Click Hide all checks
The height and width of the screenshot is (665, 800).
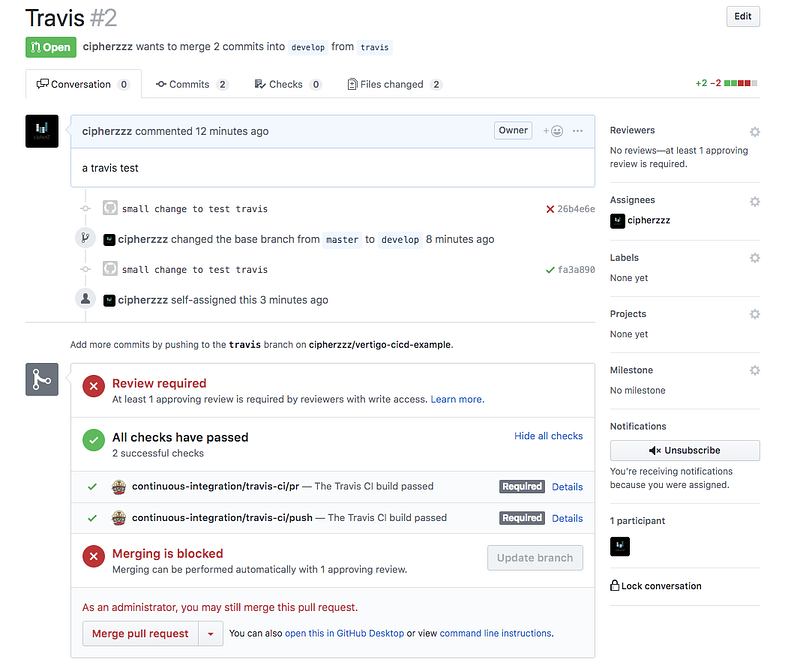(x=548, y=436)
